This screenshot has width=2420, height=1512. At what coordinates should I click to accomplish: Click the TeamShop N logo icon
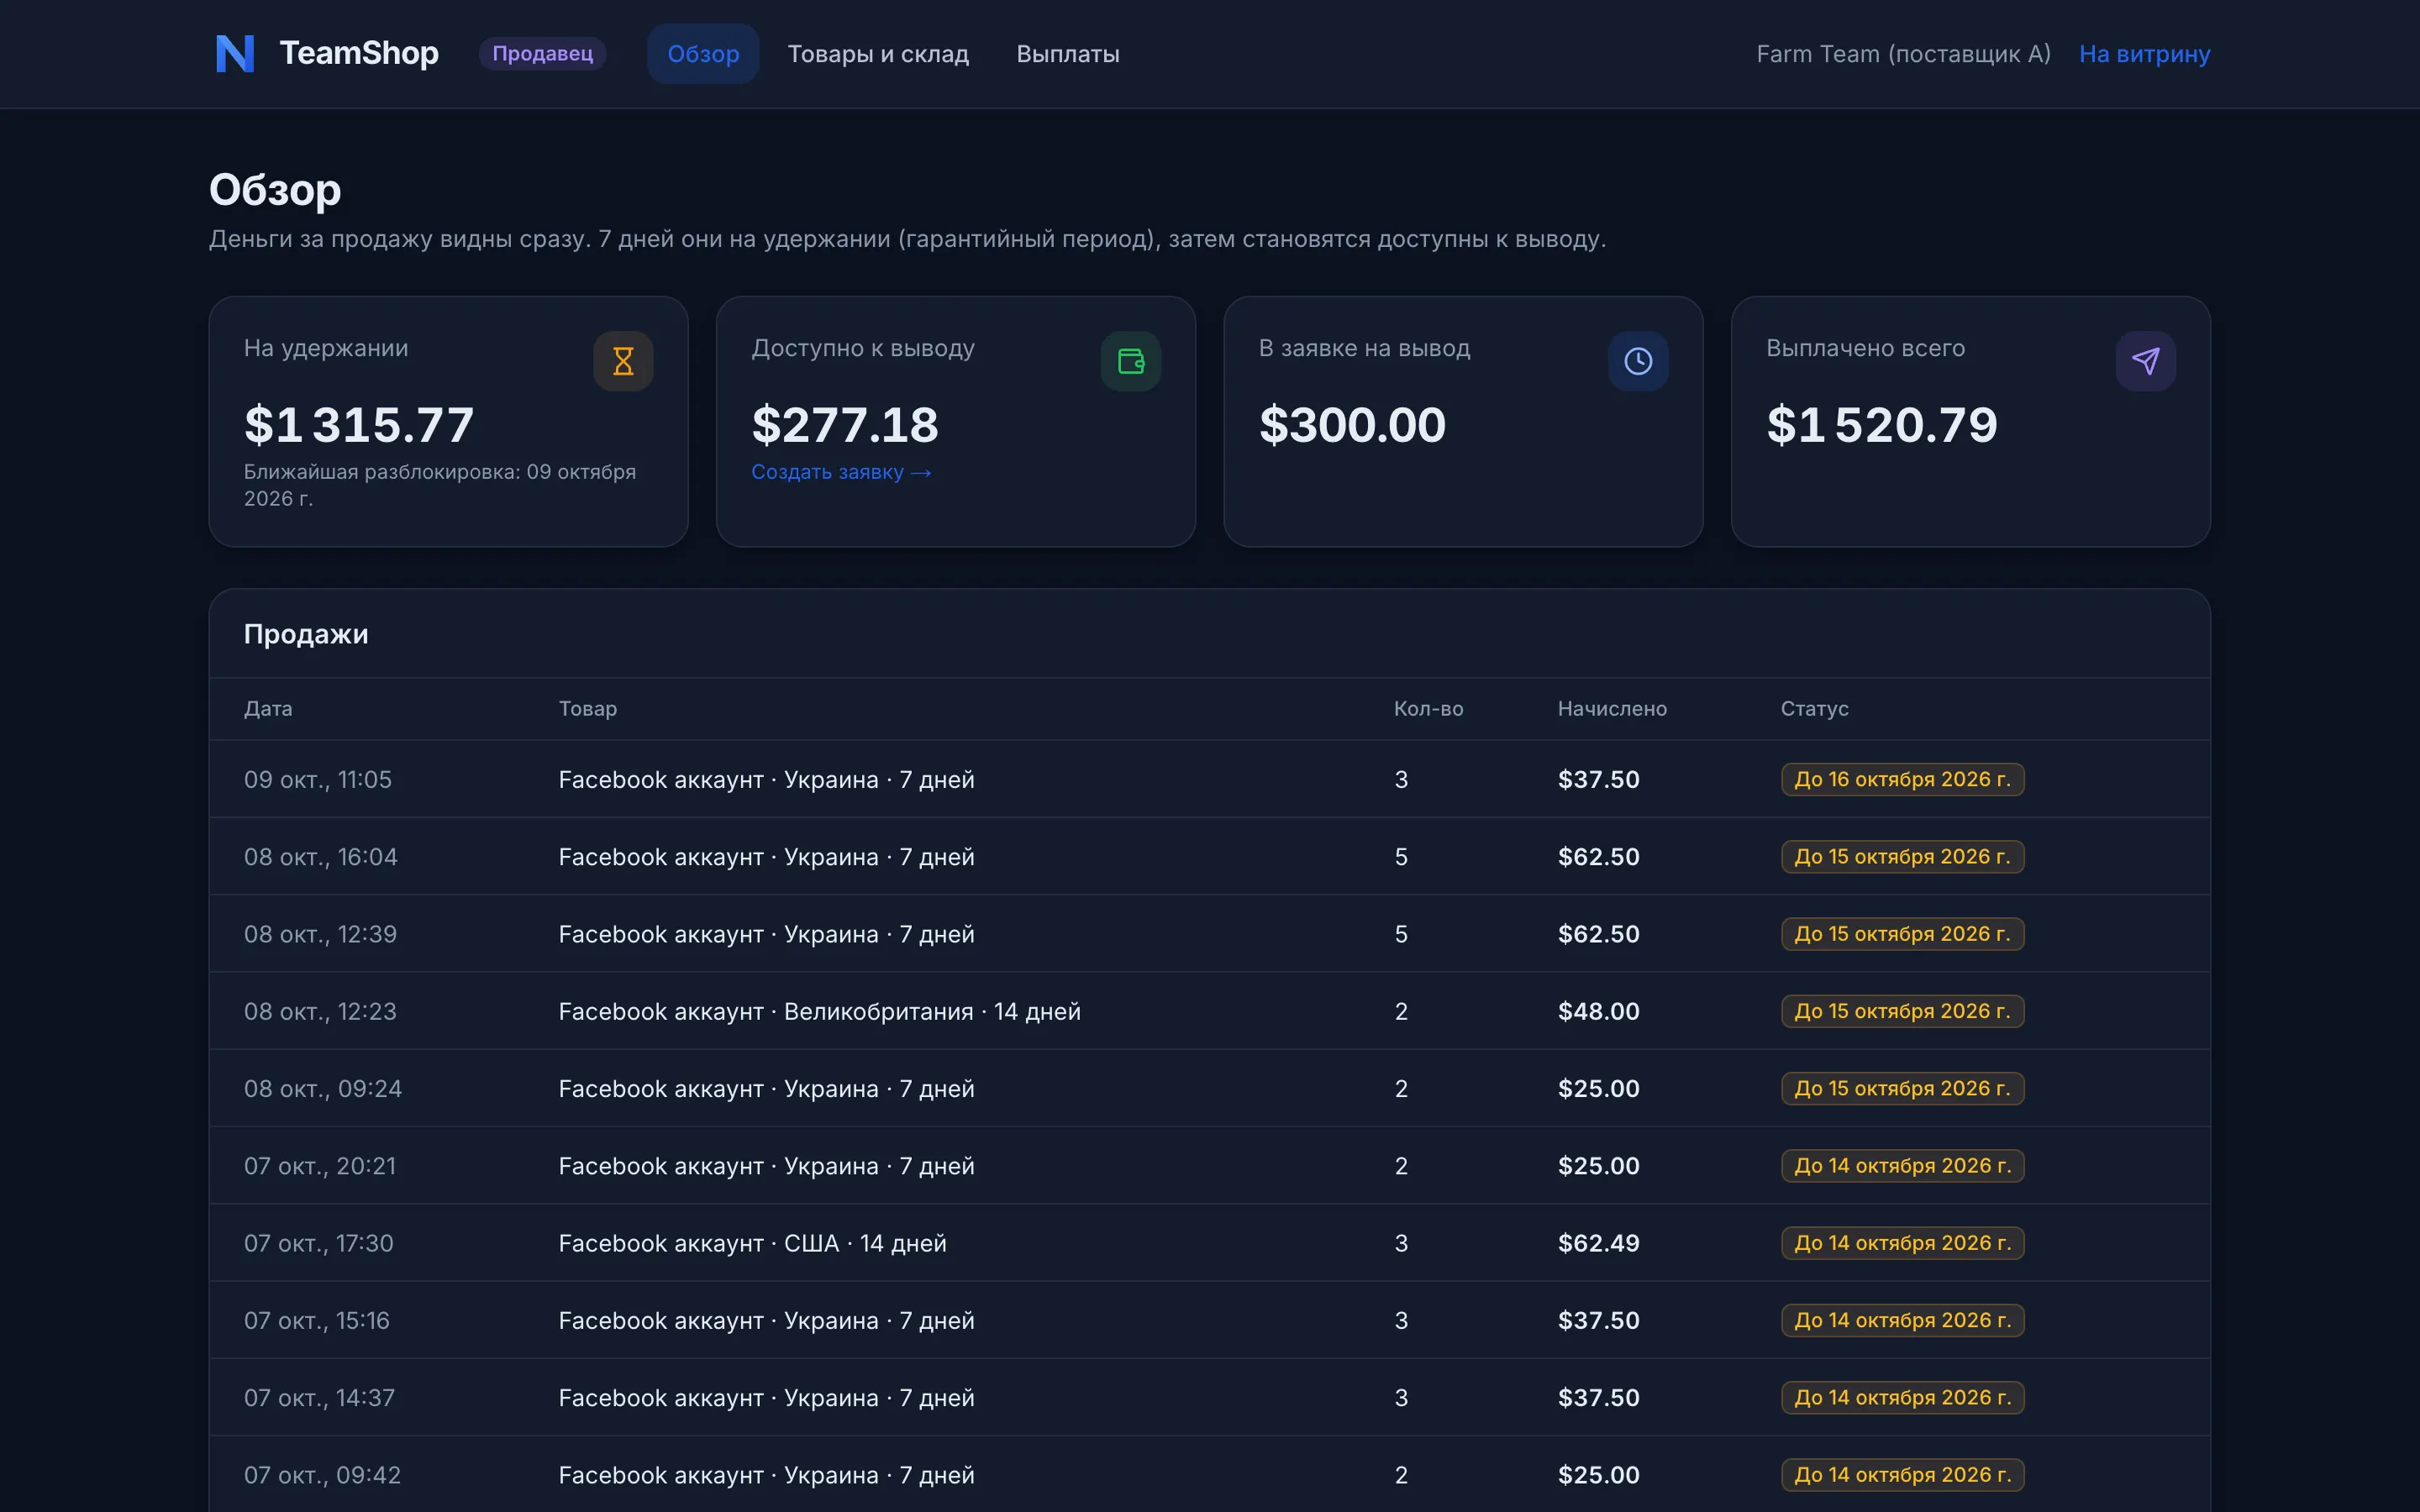click(235, 54)
